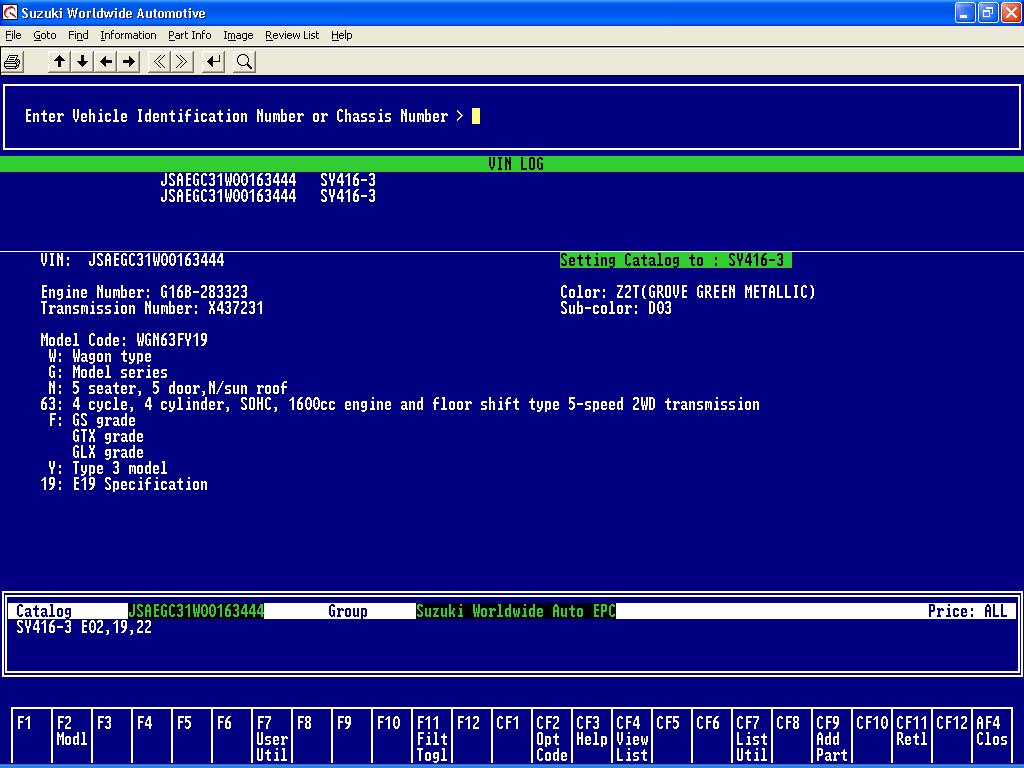Click the Transmission Number: X437231 text
Image resolution: width=1024 pixels, height=768 pixels.
click(152, 308)
